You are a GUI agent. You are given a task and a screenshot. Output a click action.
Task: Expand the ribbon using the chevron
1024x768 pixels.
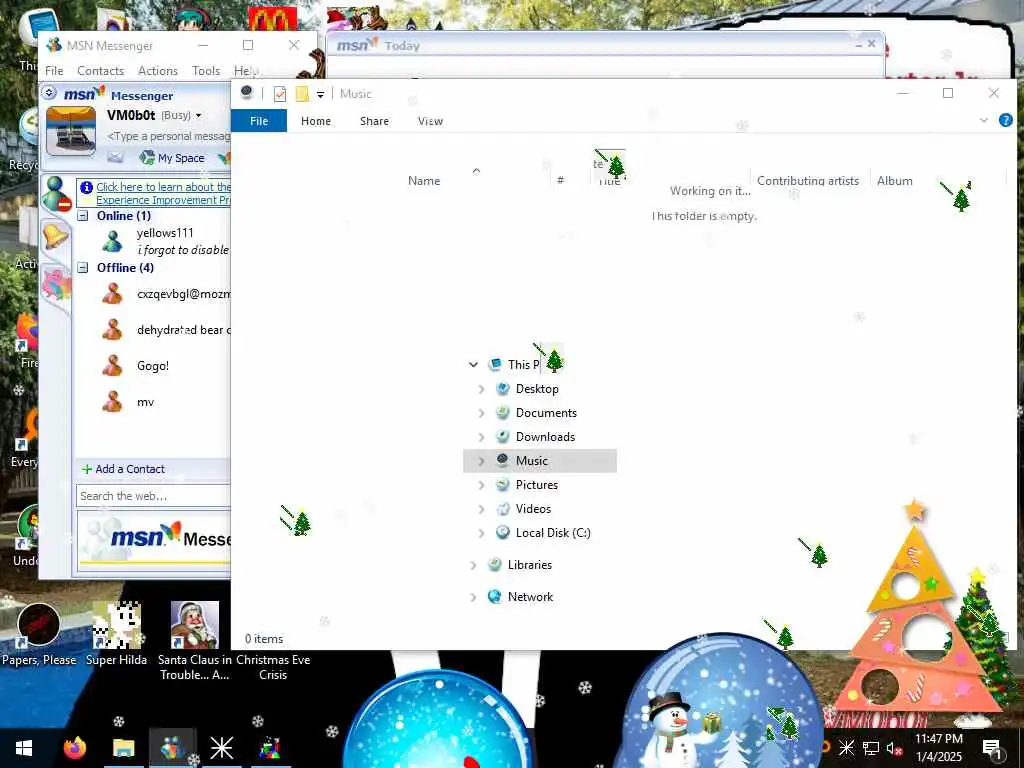984,120
